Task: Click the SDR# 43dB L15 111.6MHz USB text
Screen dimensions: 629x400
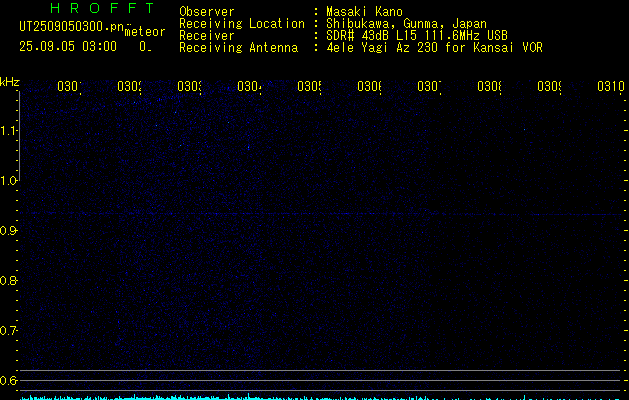Action: pos(417,36)
